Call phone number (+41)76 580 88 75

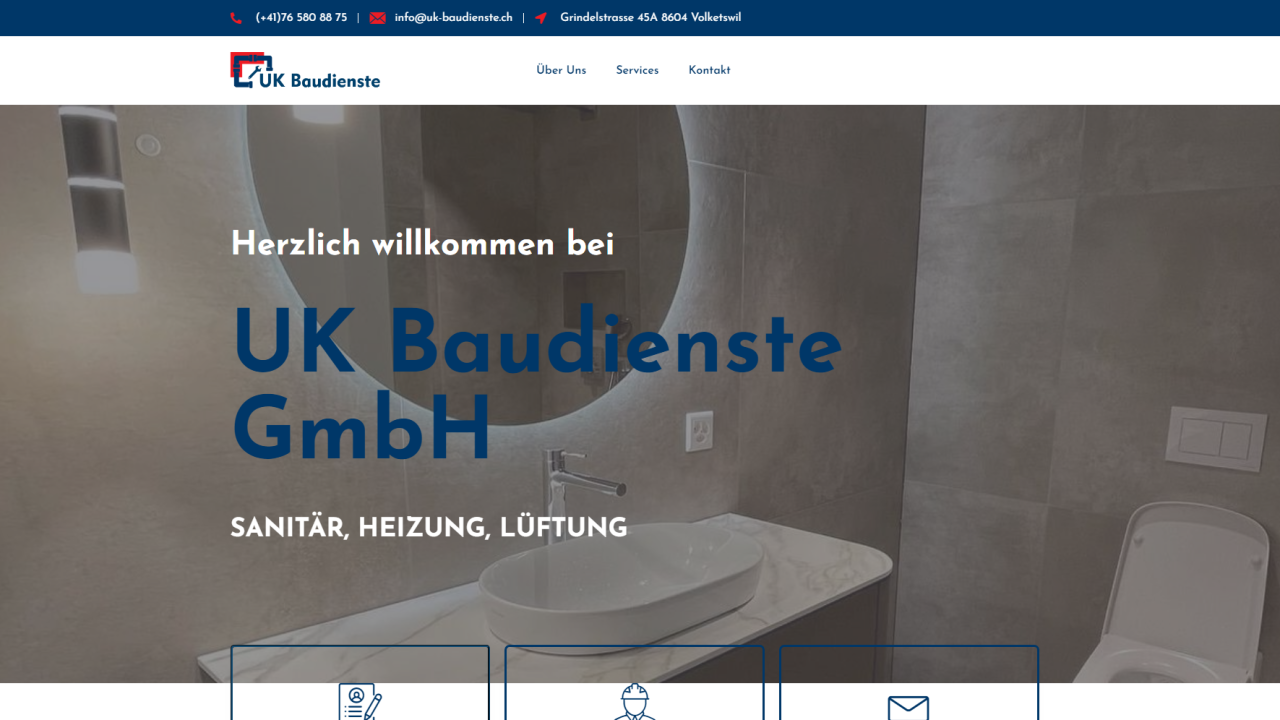(301, 18)
